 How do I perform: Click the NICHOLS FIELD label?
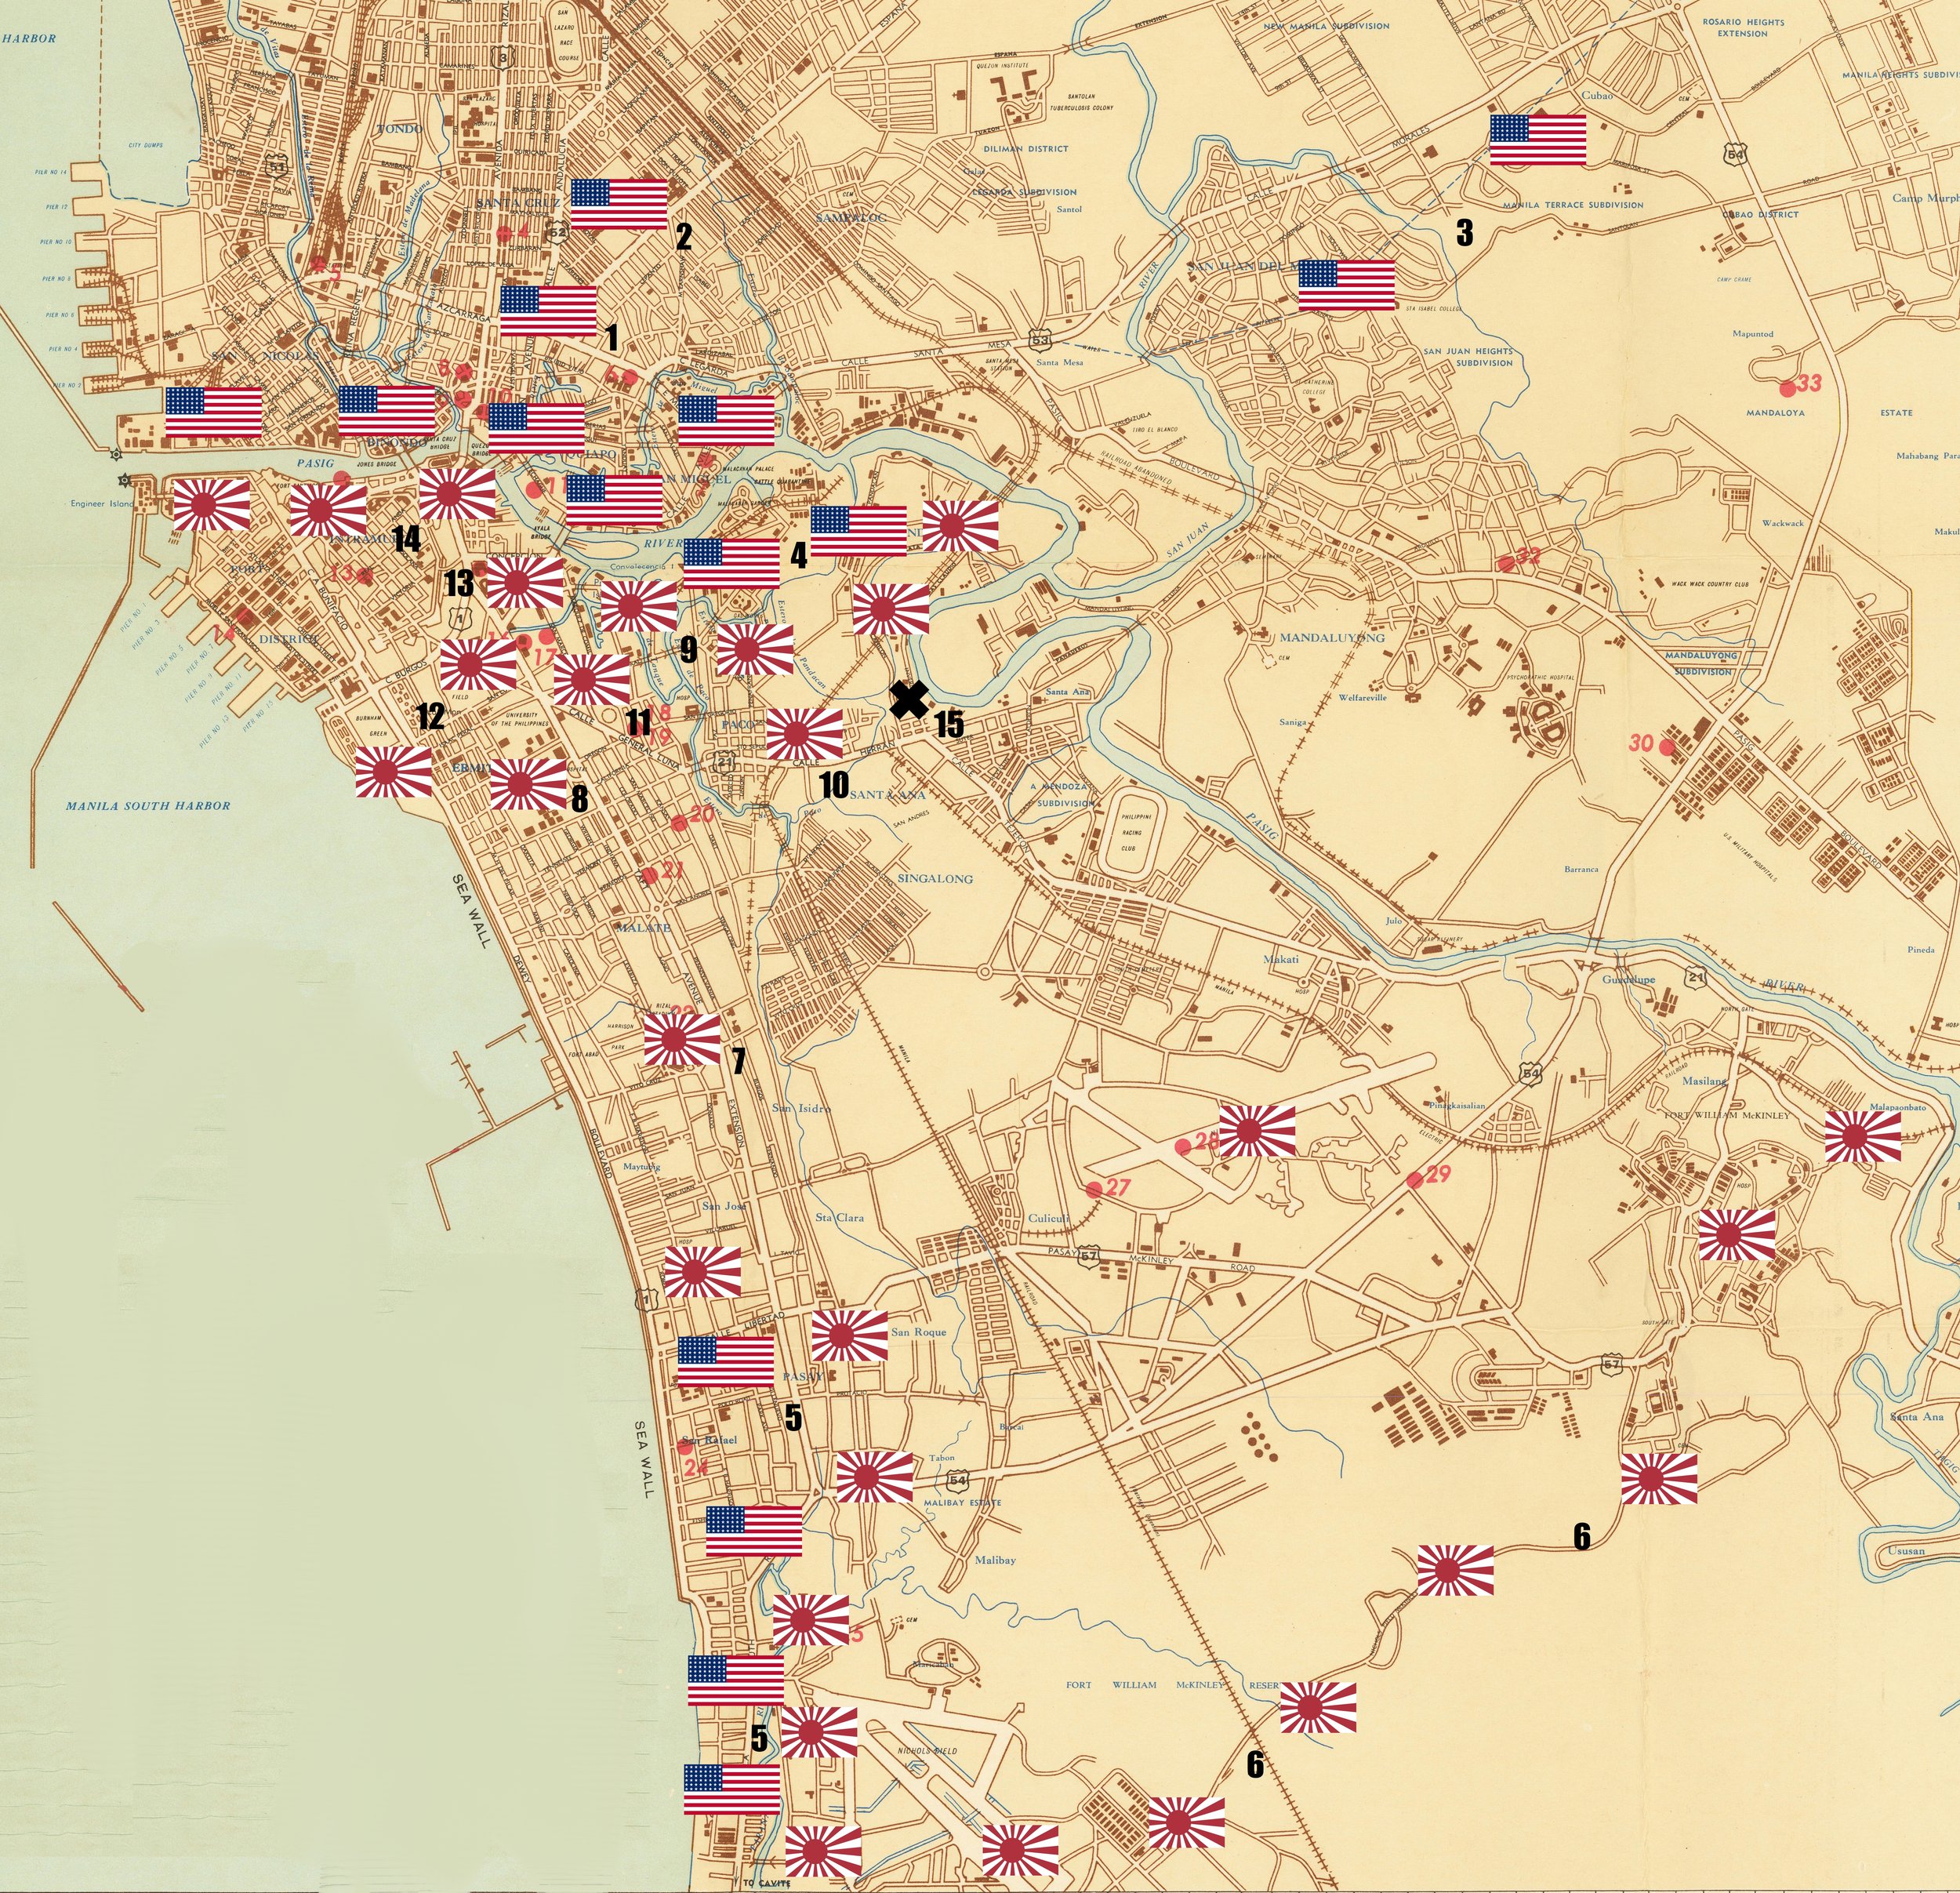(927, 1751)
